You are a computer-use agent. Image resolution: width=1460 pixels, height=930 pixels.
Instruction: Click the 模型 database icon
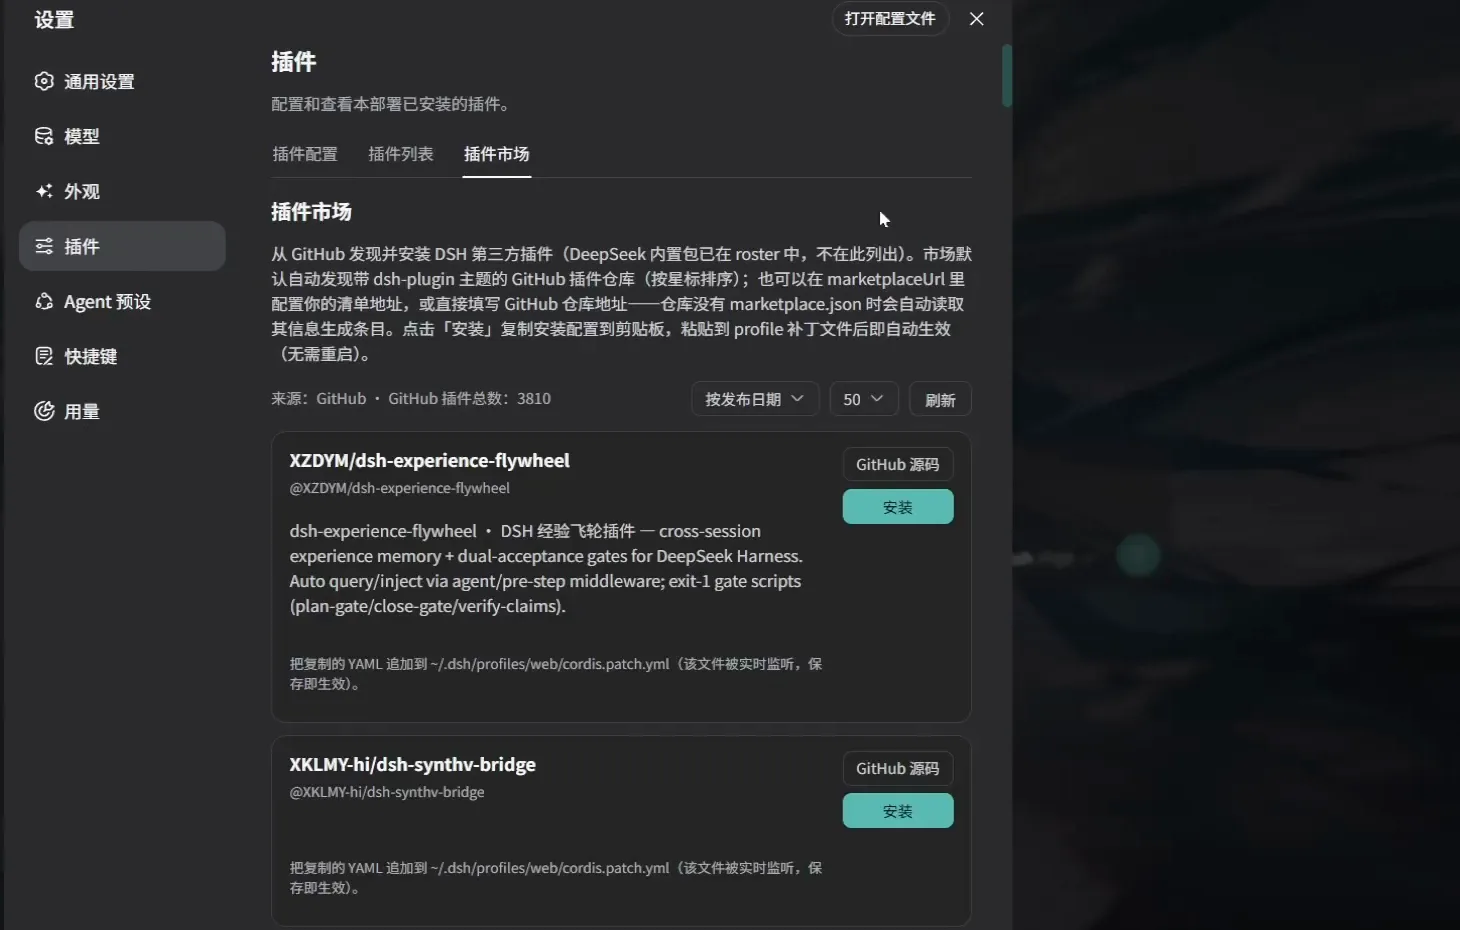44,136
